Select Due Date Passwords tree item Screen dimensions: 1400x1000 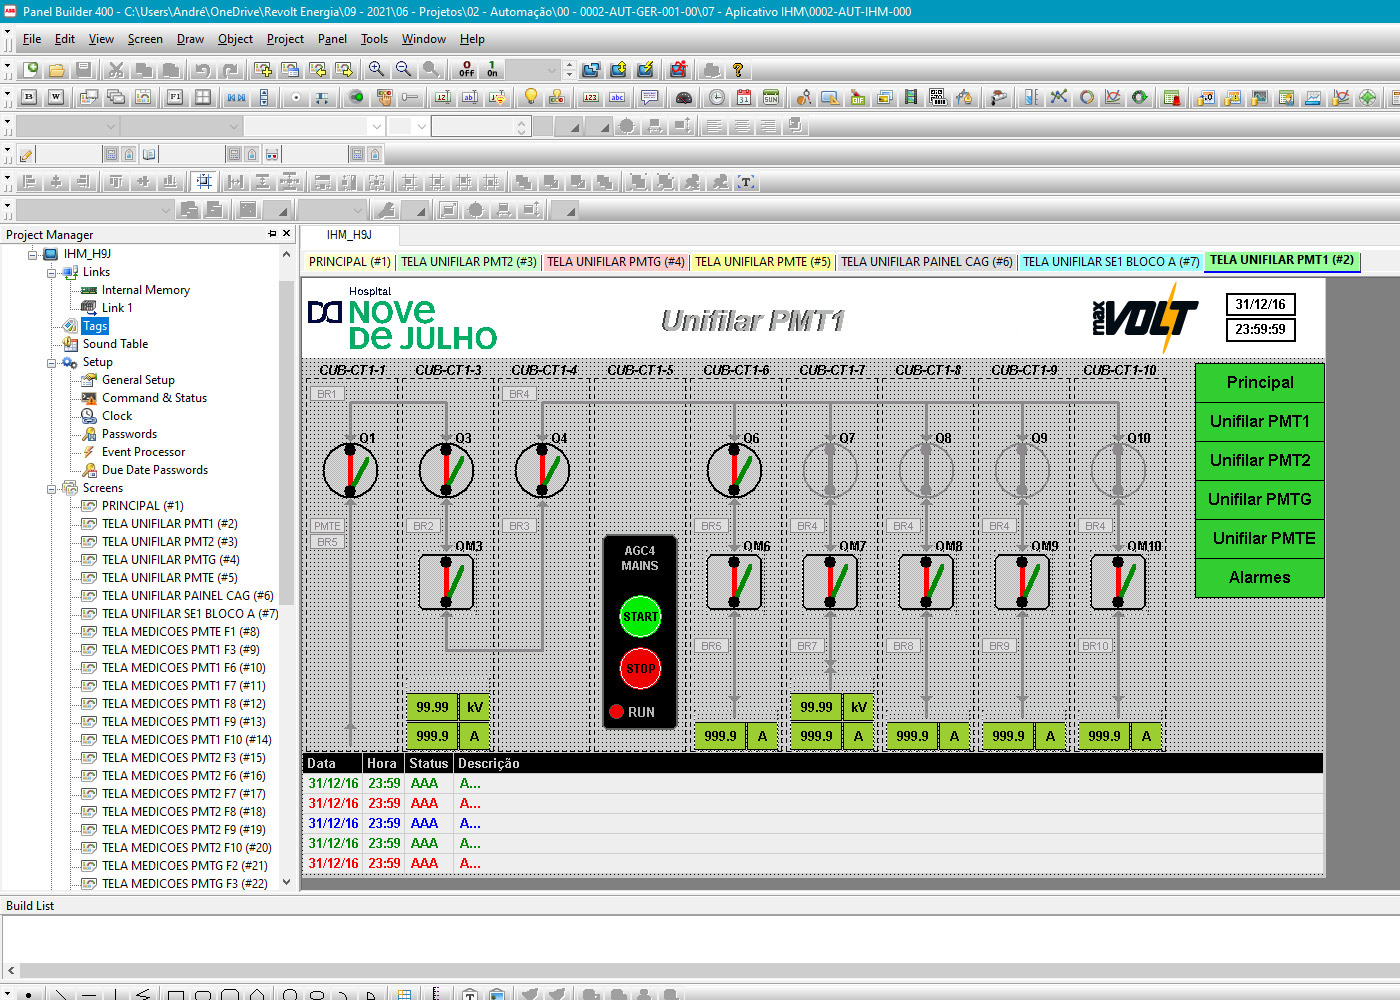click(x=155, y=470)
